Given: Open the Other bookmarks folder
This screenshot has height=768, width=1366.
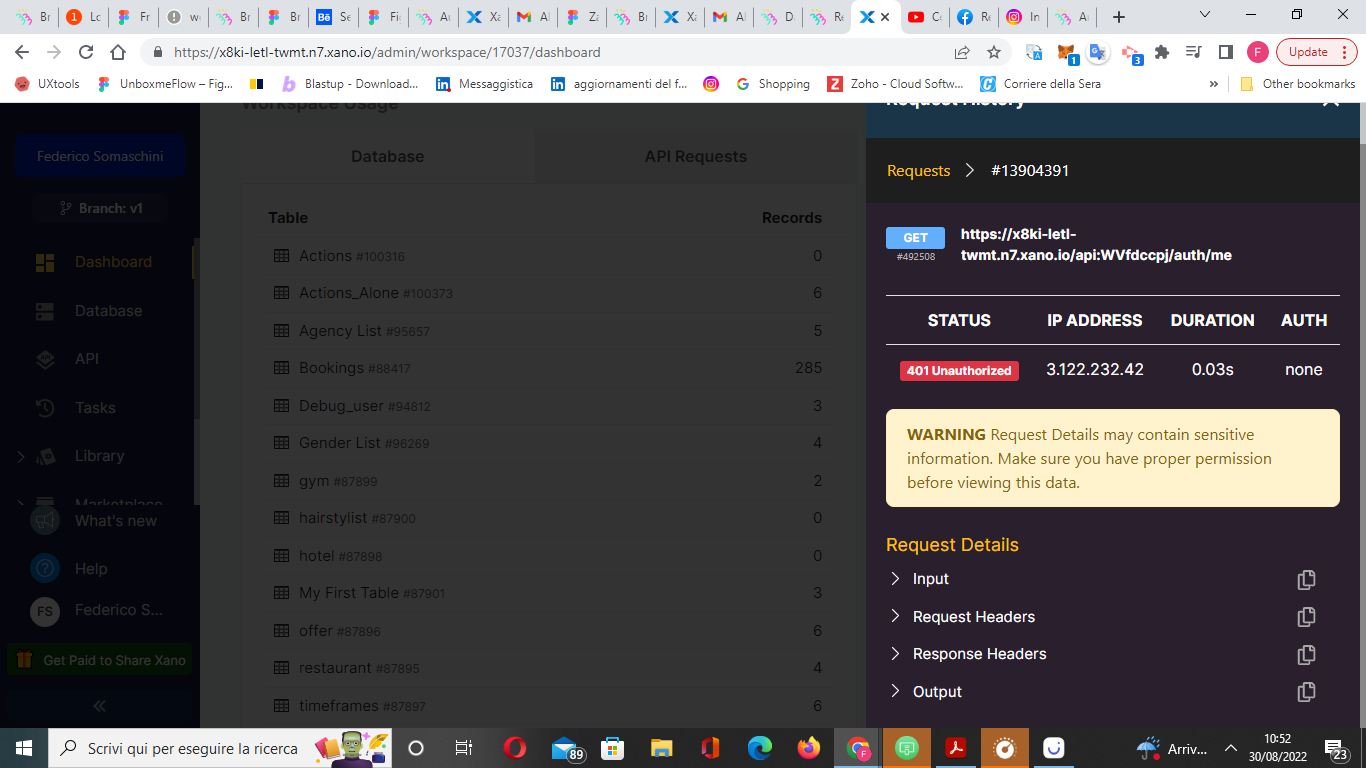Looking at the screenshot, I should [1298, 84].
